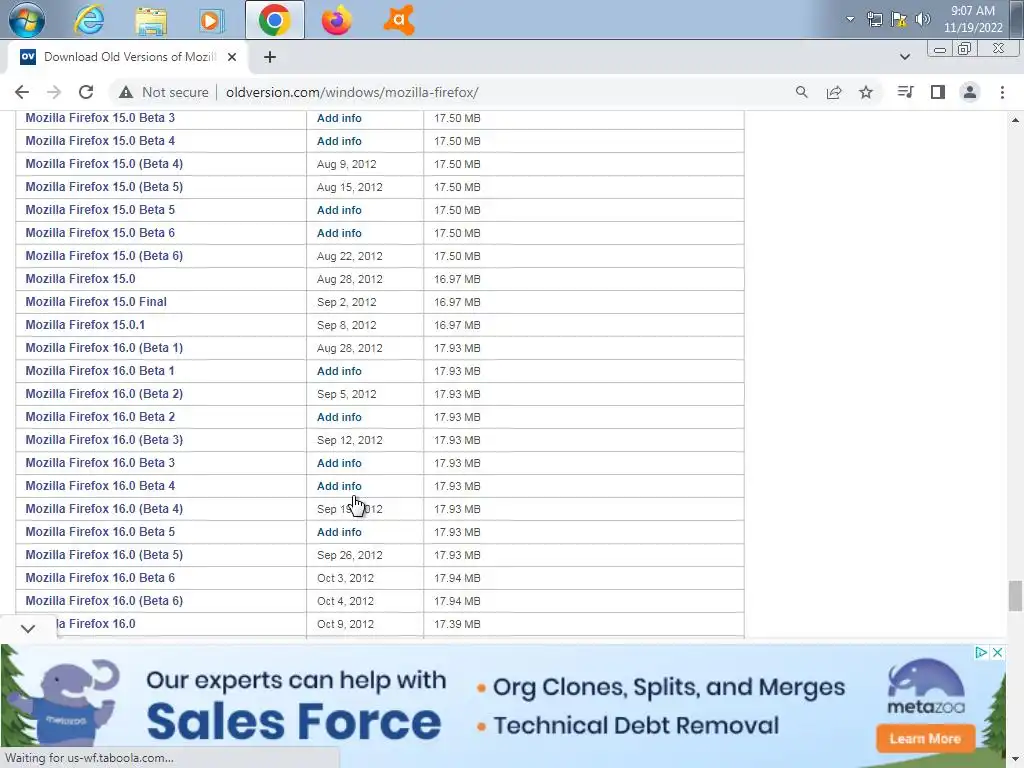Click Add info for Firefox 16.0 Beta 2
The image size is (1024, 768).
(x=339, y=417)
